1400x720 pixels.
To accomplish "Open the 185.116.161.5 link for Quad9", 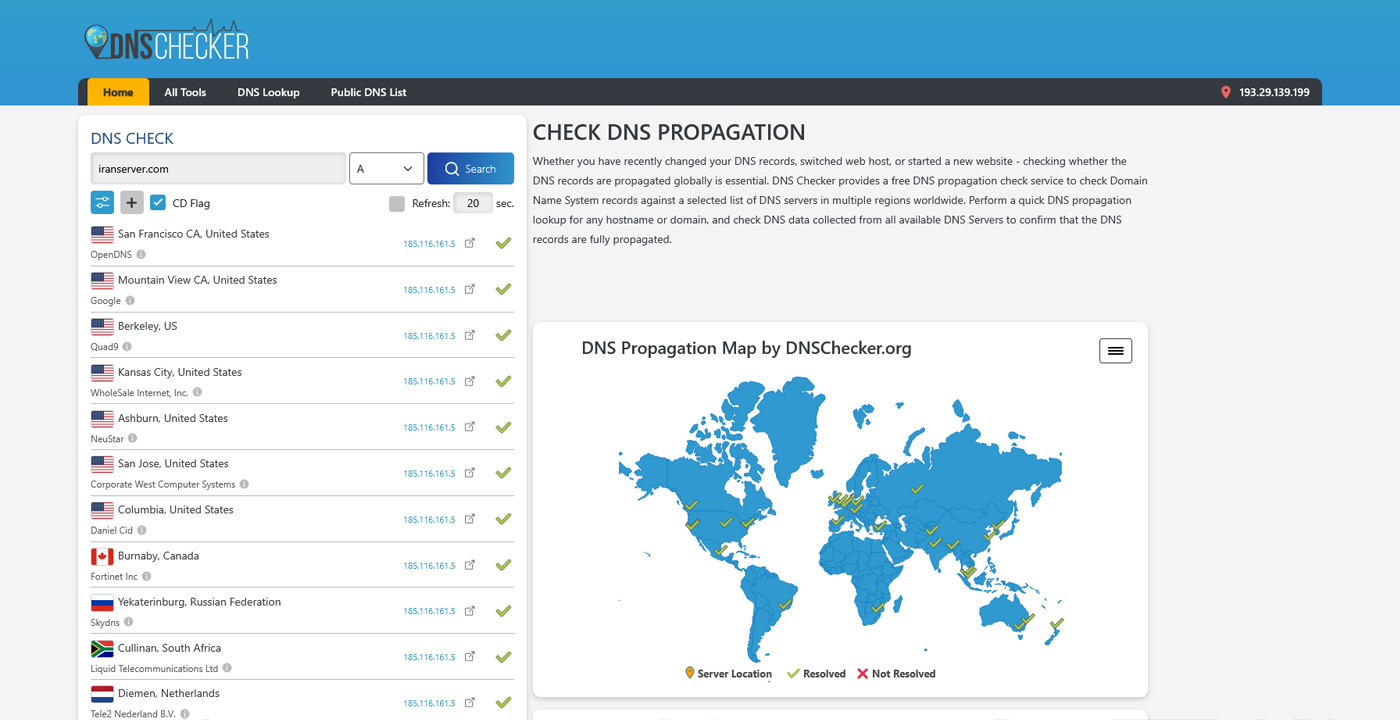I will (430, 334).
